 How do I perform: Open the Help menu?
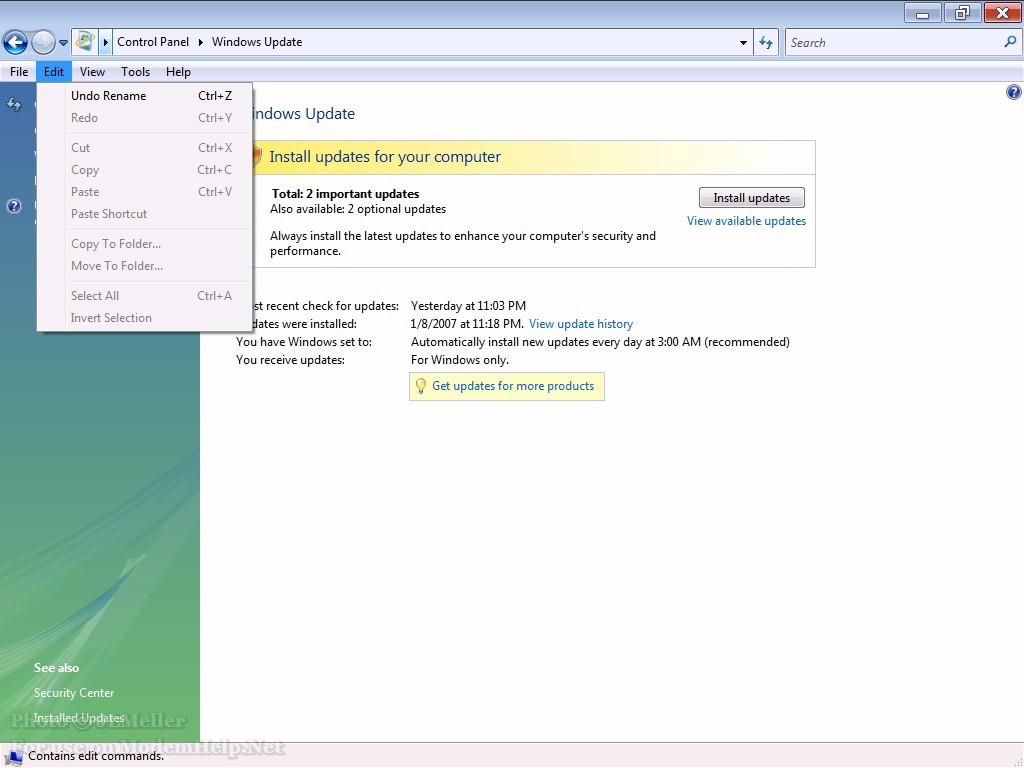(x=178, y=72)
